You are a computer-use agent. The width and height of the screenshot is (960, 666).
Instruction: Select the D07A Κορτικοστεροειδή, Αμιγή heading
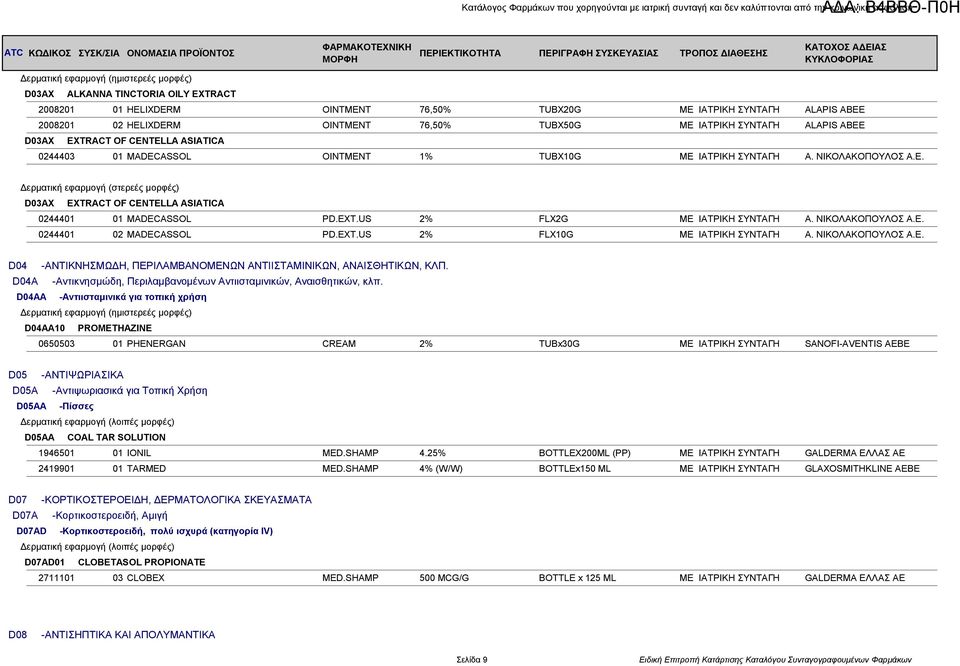click(89, 515)
